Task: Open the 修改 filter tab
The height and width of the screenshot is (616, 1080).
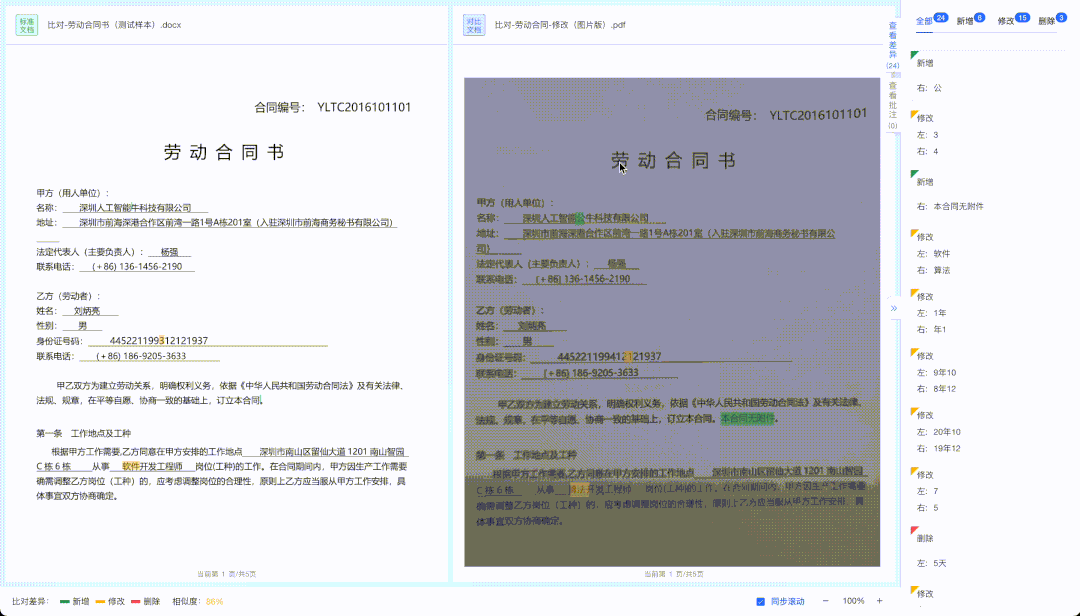Action: 1007,20
